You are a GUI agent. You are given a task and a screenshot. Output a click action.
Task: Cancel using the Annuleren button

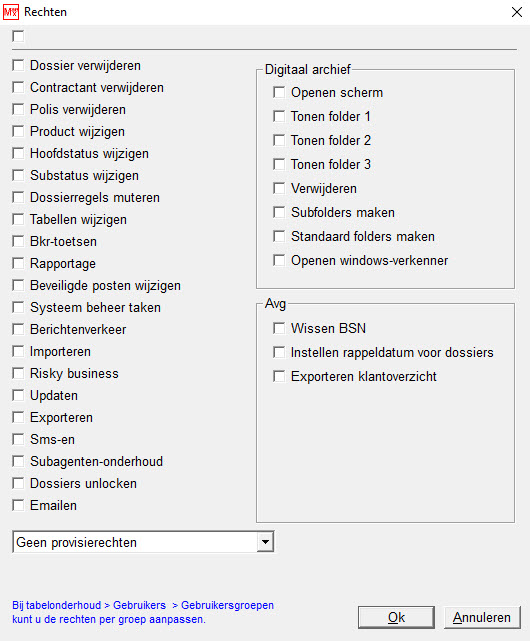click(482, 617)
